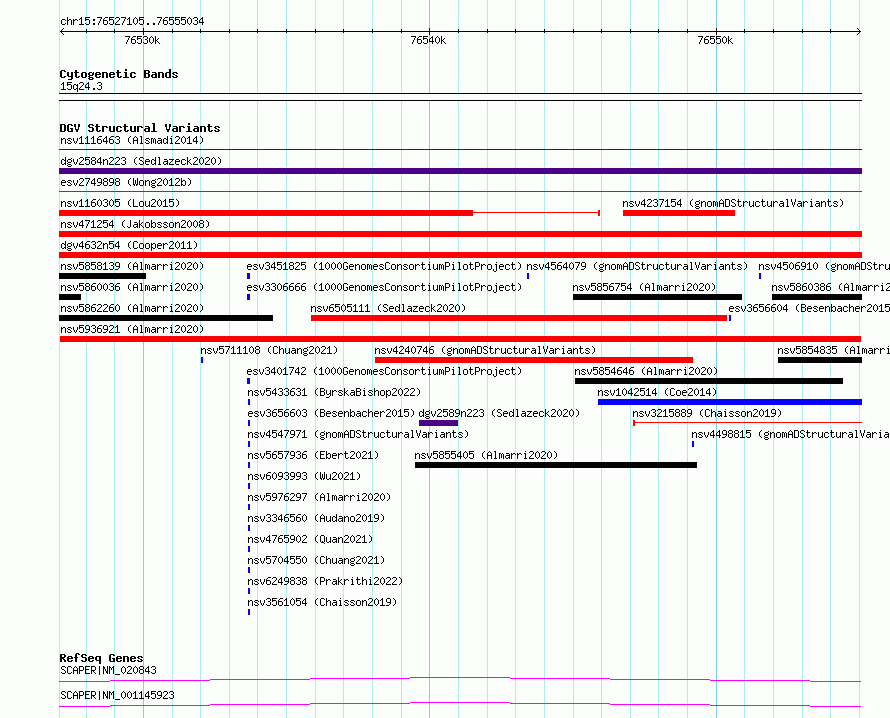Open the SCAPER|NM_001145923 gene label
The height and width of the screenshot is (718, 890).
pos(117,695)
